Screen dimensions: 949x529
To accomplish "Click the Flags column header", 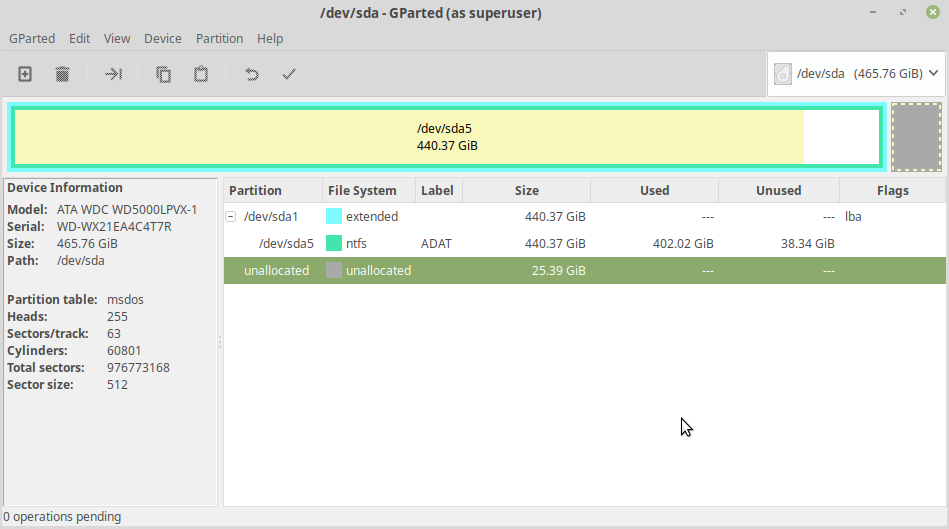I will 892,191.
